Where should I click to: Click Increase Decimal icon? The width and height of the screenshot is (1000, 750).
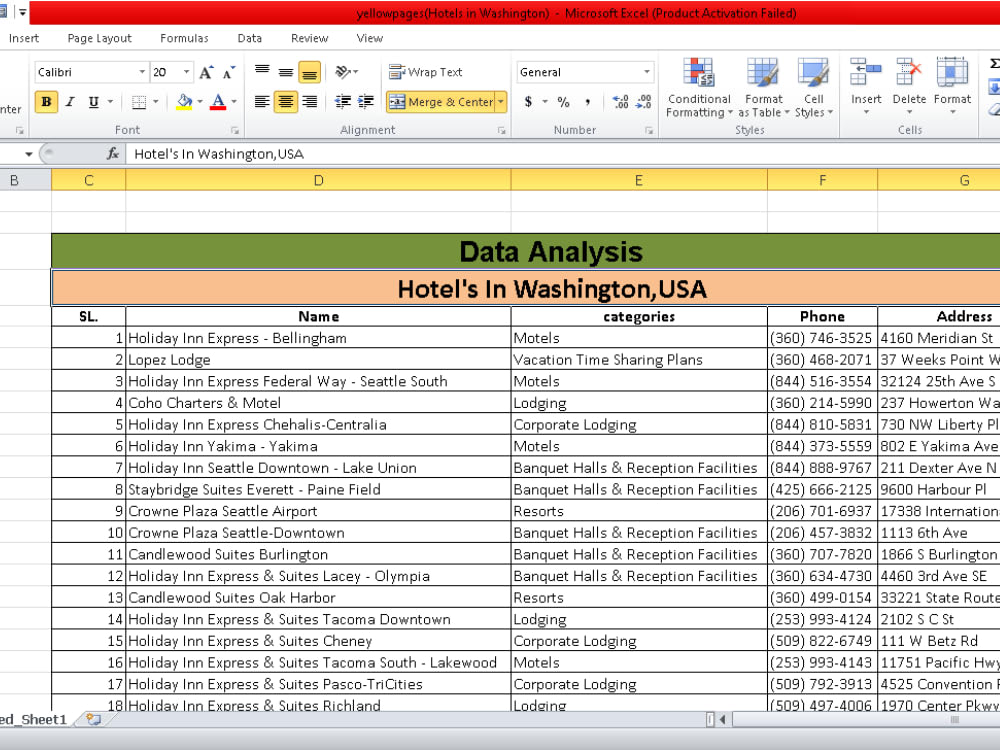[621, 101]
